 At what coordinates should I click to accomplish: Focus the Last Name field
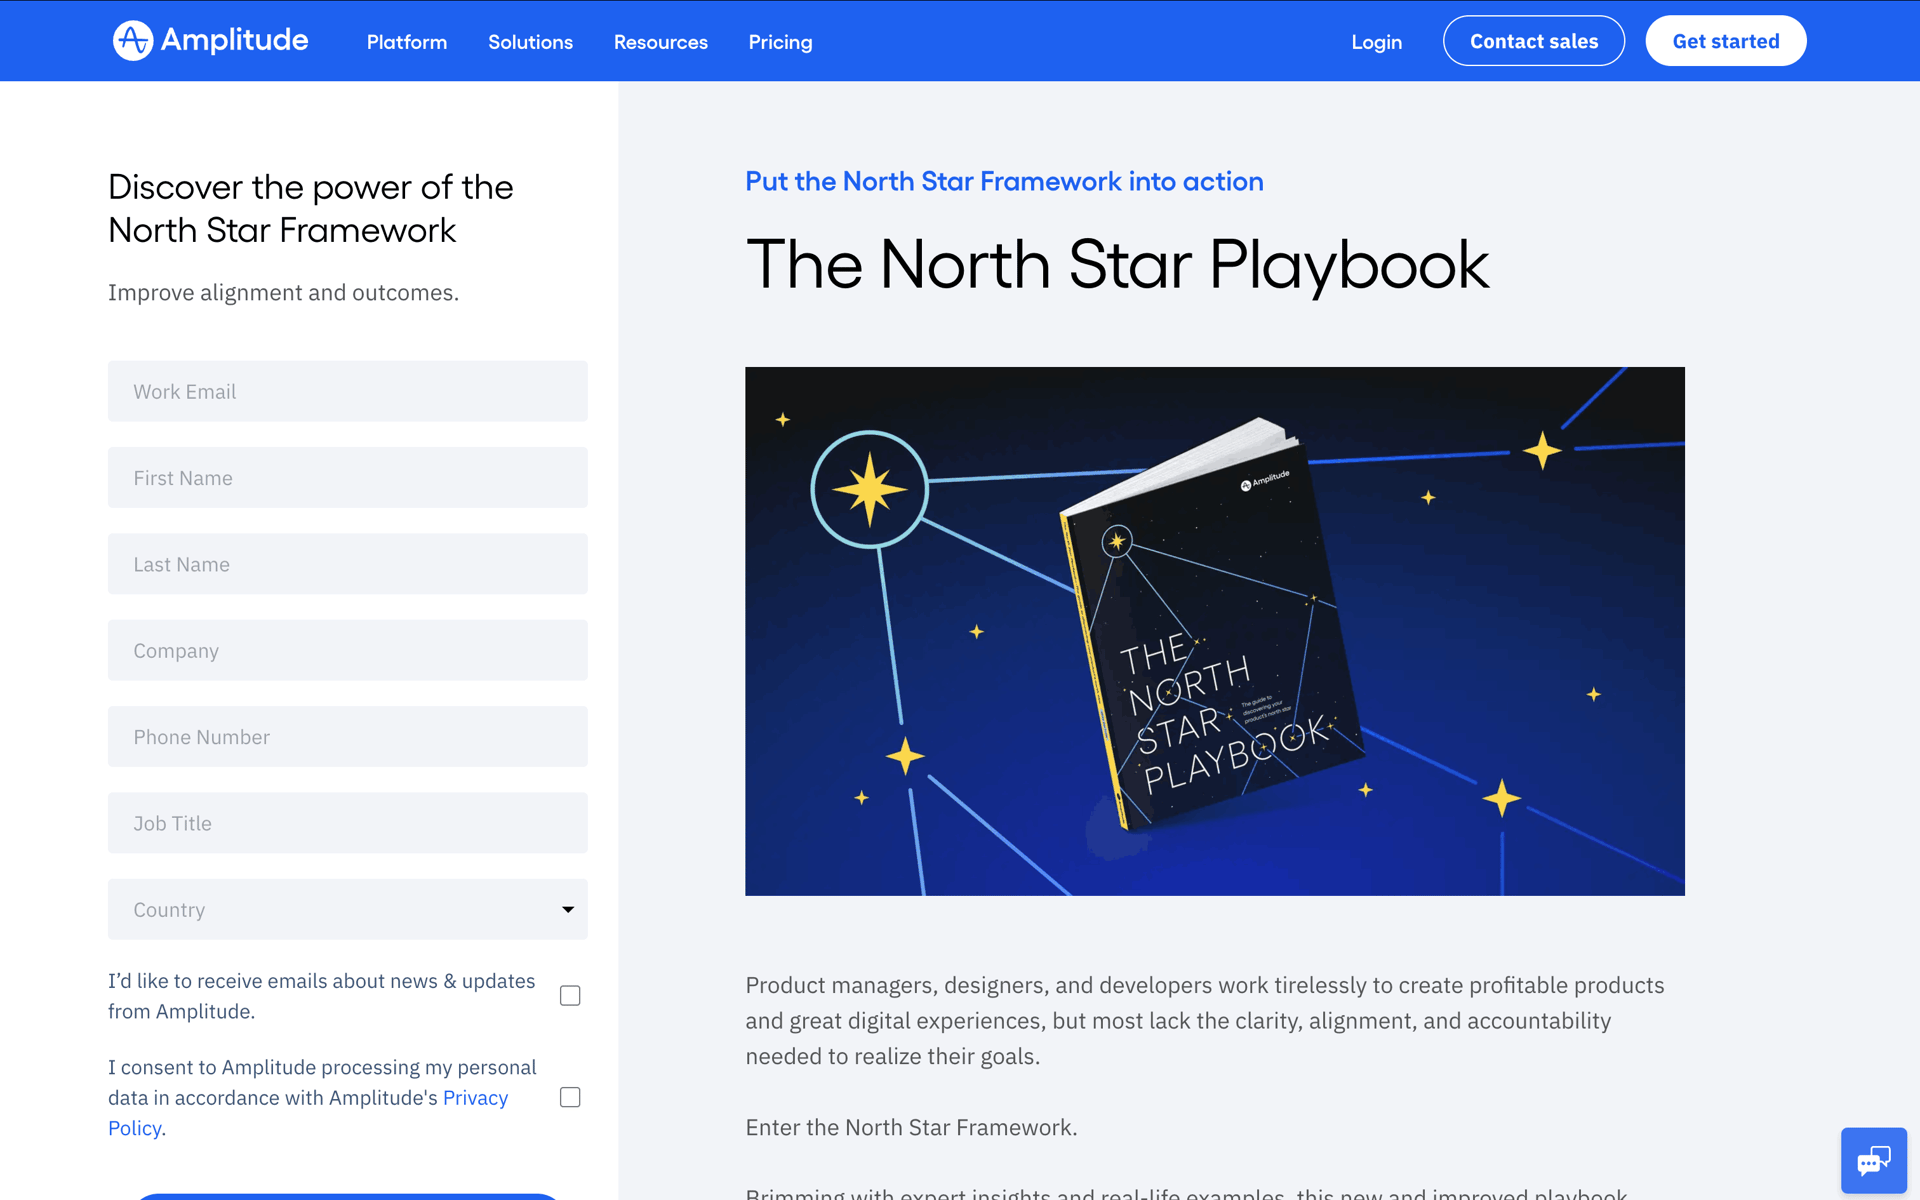[x=348, y=564]
